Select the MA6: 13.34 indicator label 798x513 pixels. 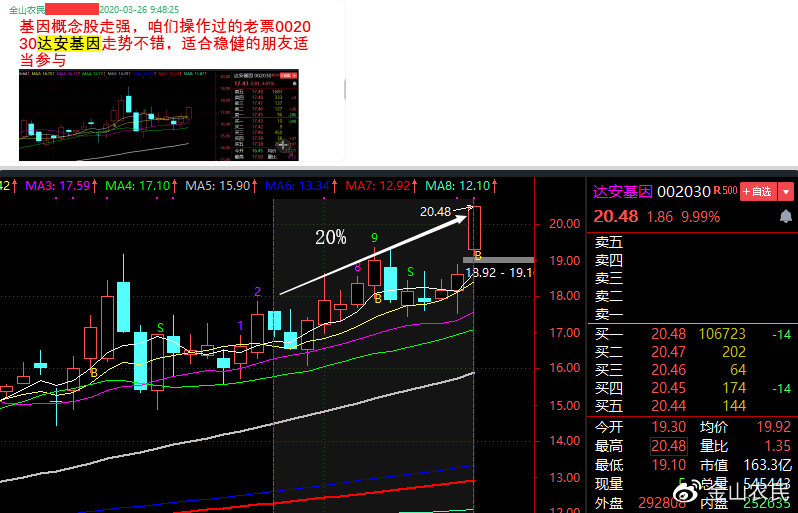click(301, 186)
